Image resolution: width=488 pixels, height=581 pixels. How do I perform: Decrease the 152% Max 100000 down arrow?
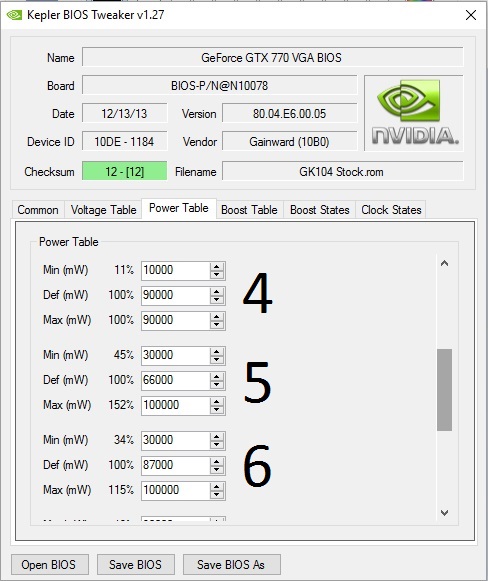[217, 409]
